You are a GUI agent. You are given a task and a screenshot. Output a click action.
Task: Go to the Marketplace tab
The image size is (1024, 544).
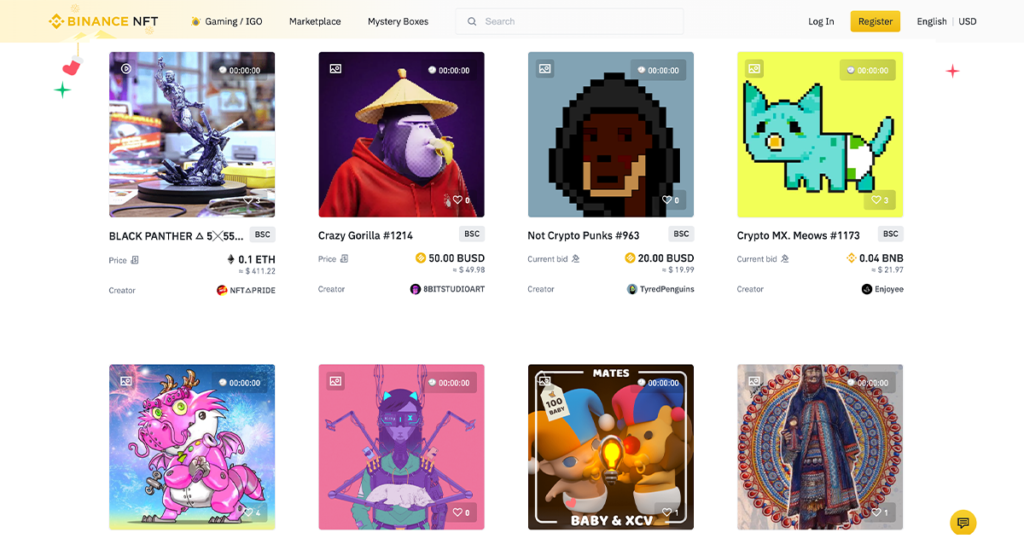(315, 22)
